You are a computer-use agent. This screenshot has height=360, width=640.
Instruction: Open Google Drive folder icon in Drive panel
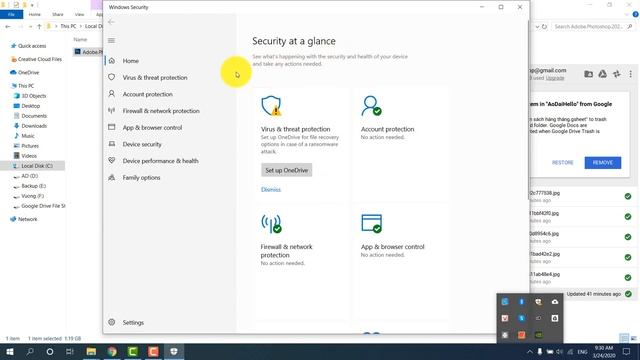589,74
